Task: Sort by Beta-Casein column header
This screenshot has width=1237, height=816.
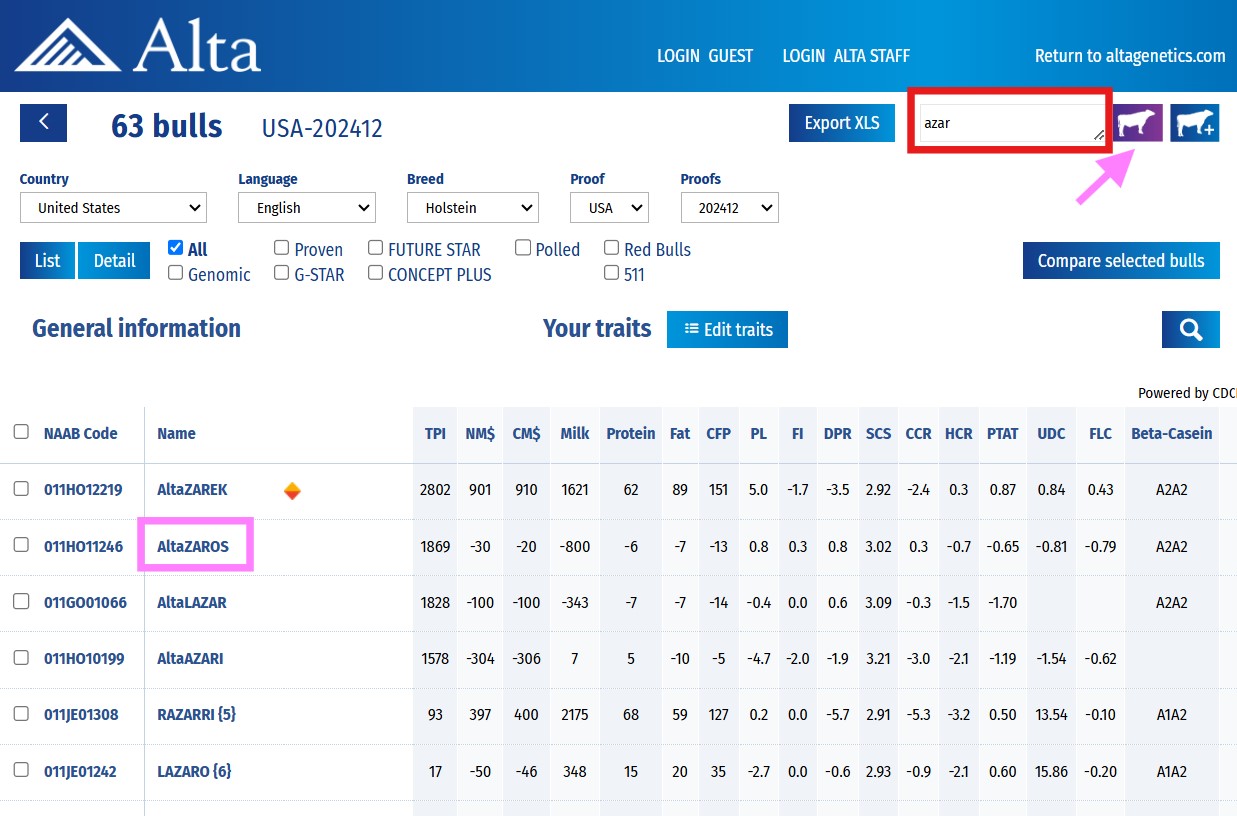Action: point(1172,434)
